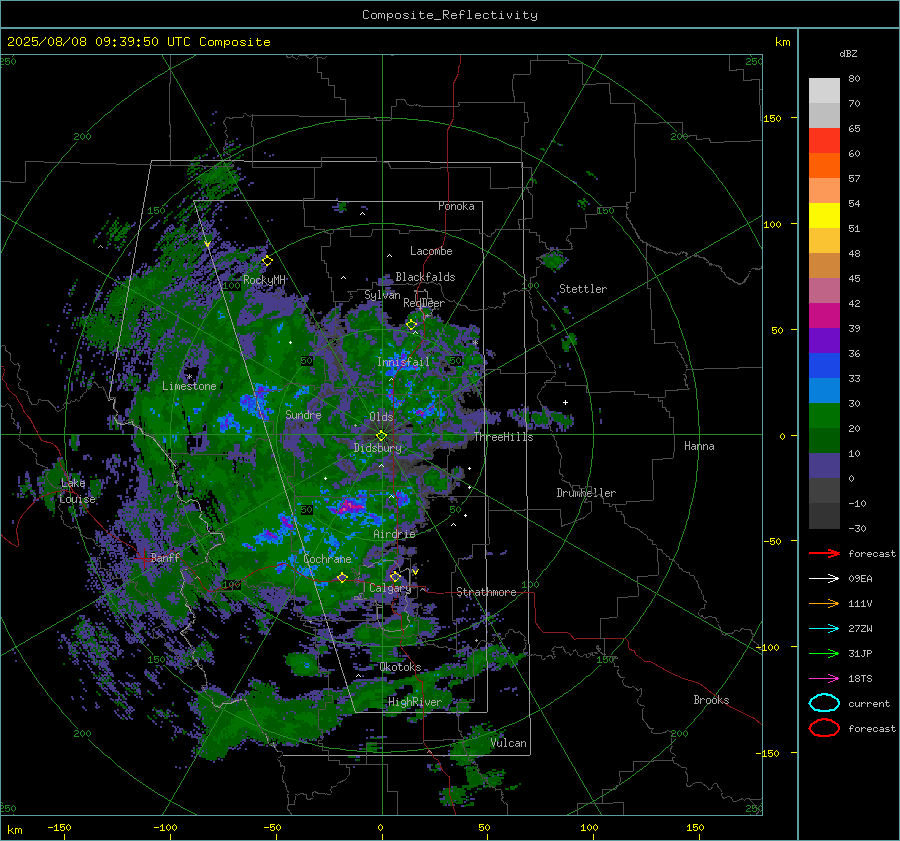Viewport: 900px width, 841px height.
Task: Select the yellow dBZ legend swatch
Action: [824, 215]
